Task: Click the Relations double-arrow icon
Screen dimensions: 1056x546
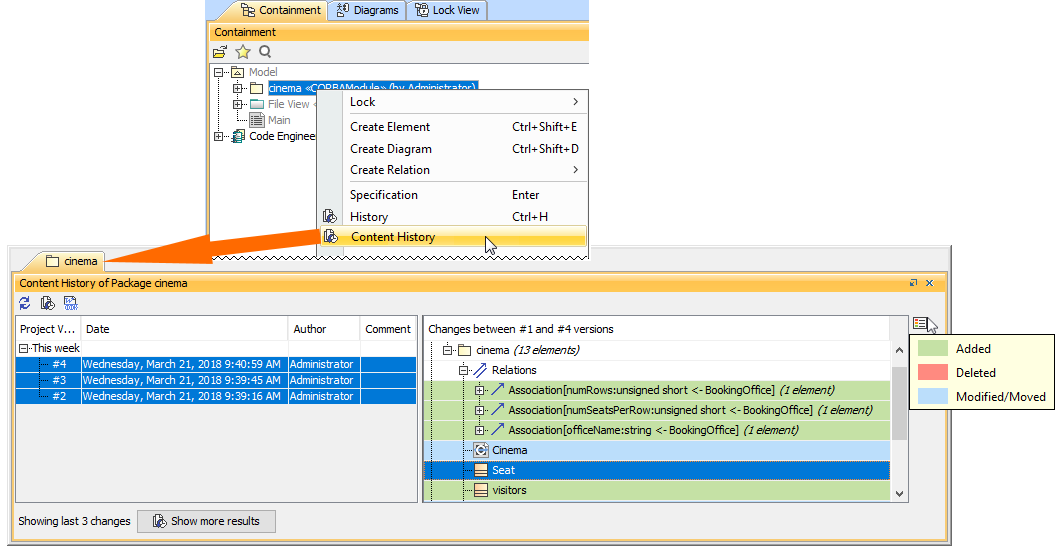Action: click(x=480, y=370)
